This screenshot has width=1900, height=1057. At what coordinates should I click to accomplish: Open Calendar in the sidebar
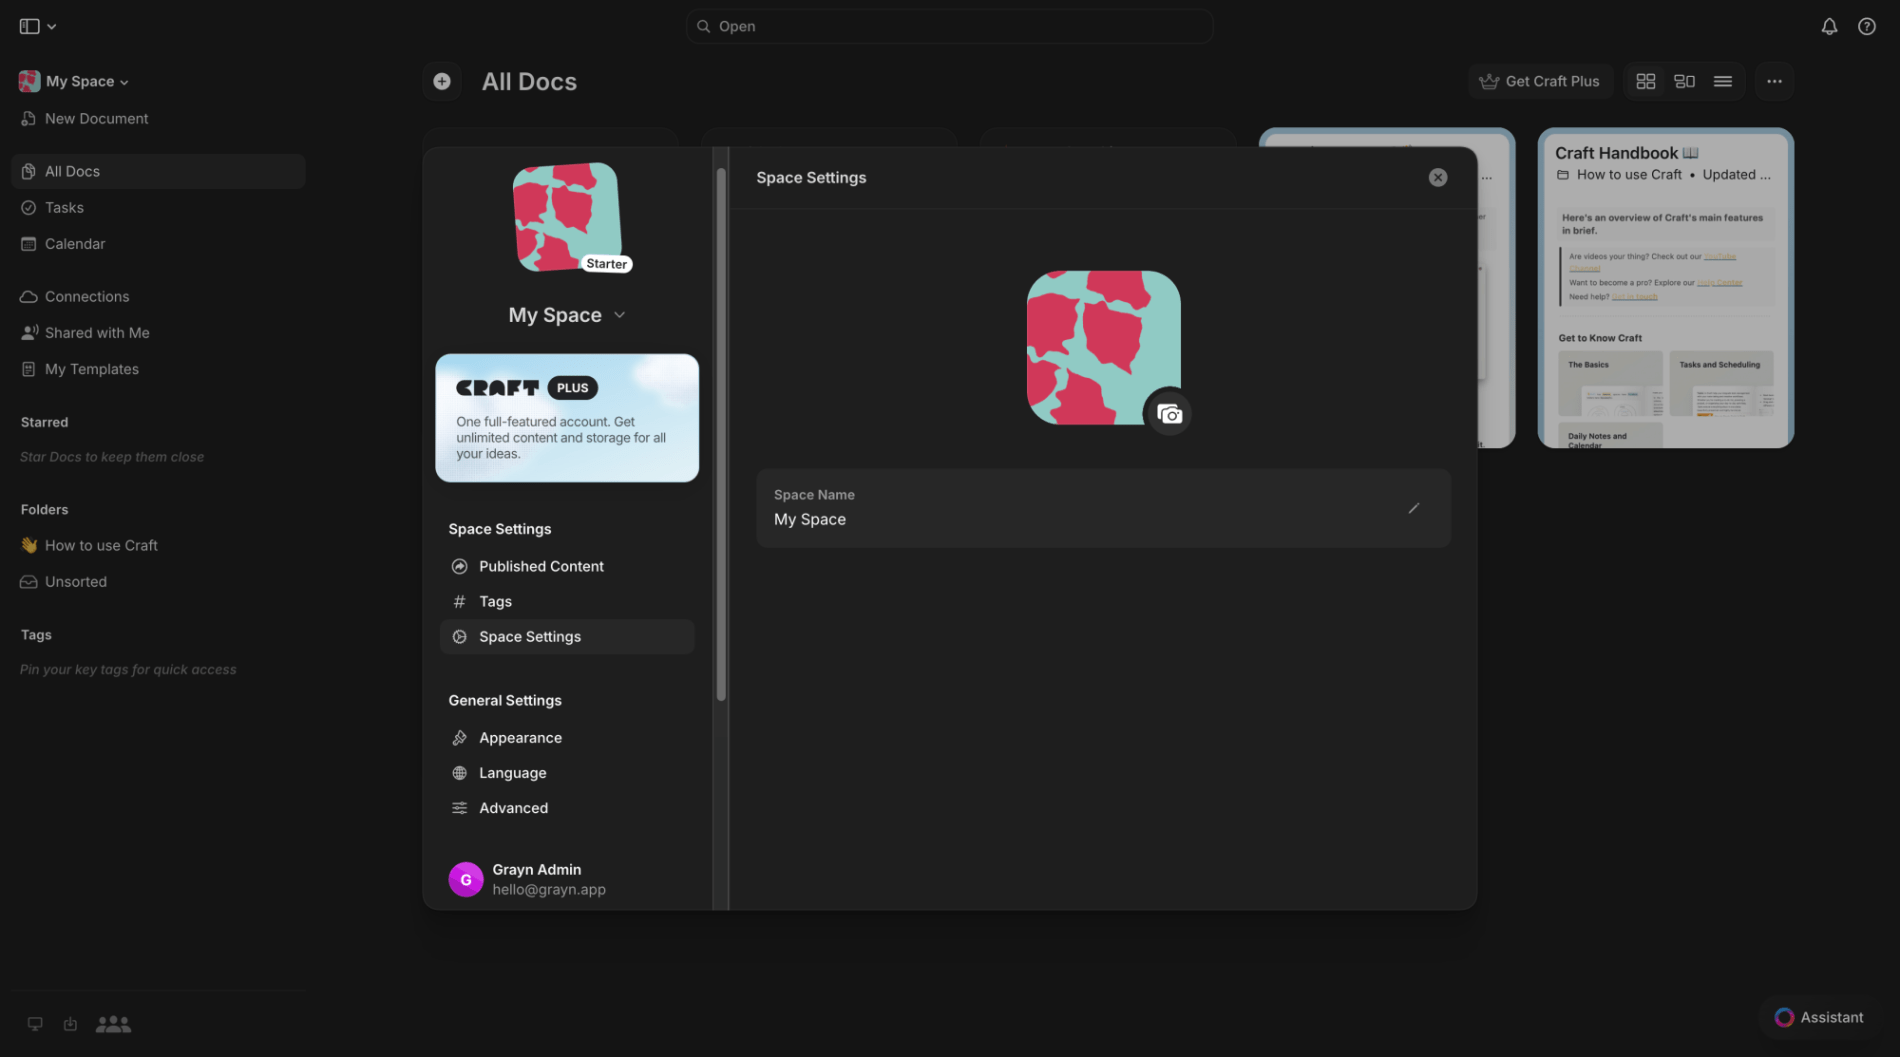[158, 243]
